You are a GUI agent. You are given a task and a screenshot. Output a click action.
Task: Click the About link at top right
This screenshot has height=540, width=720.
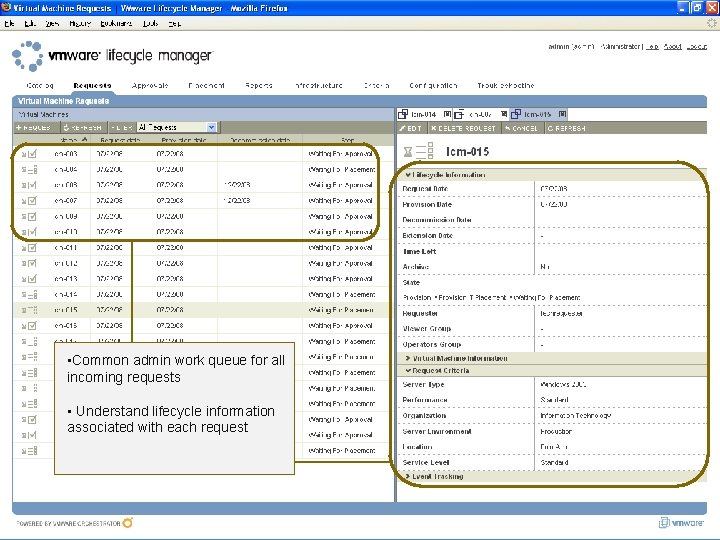672,47
